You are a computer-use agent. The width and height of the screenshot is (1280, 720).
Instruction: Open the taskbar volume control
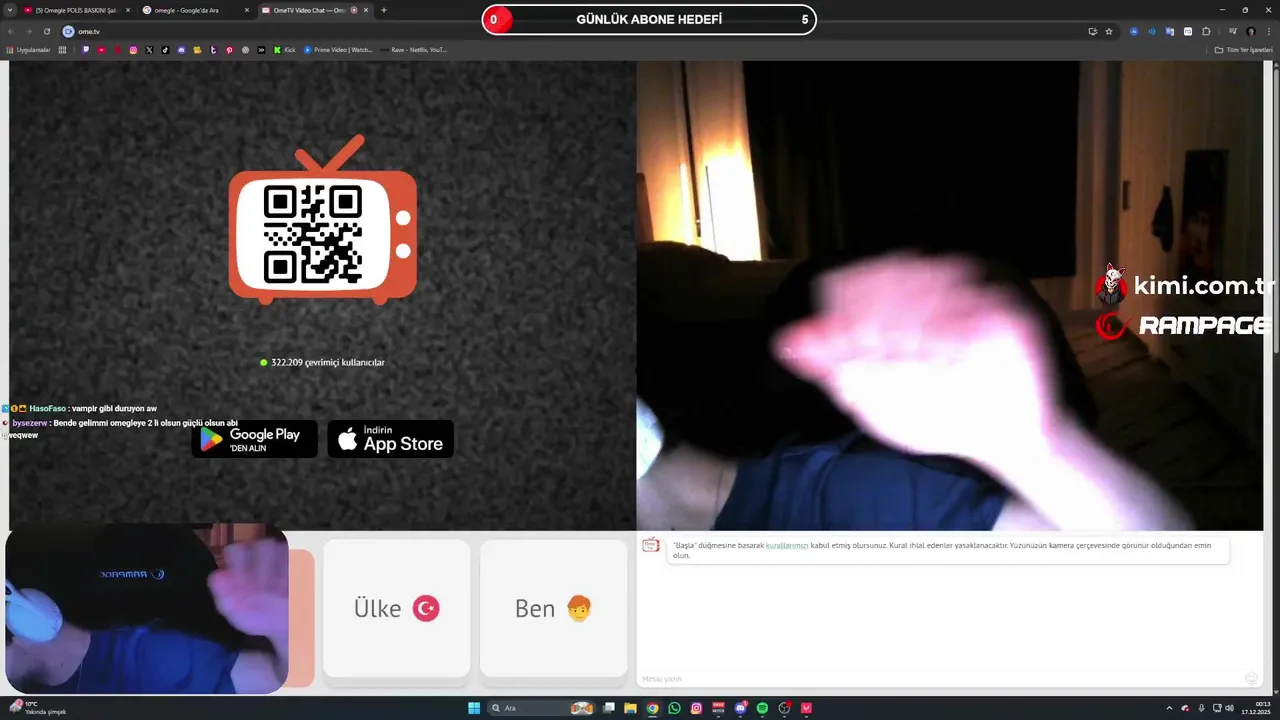[x=1230, y=708]
